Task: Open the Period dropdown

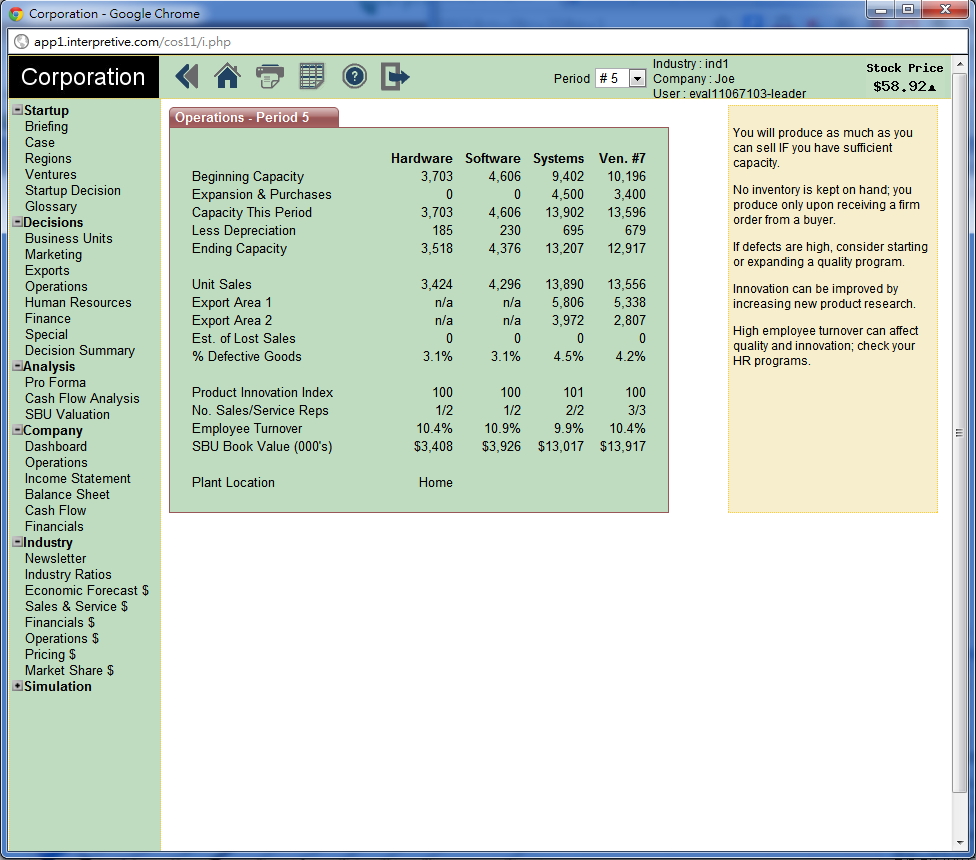Action: point(637,78)
